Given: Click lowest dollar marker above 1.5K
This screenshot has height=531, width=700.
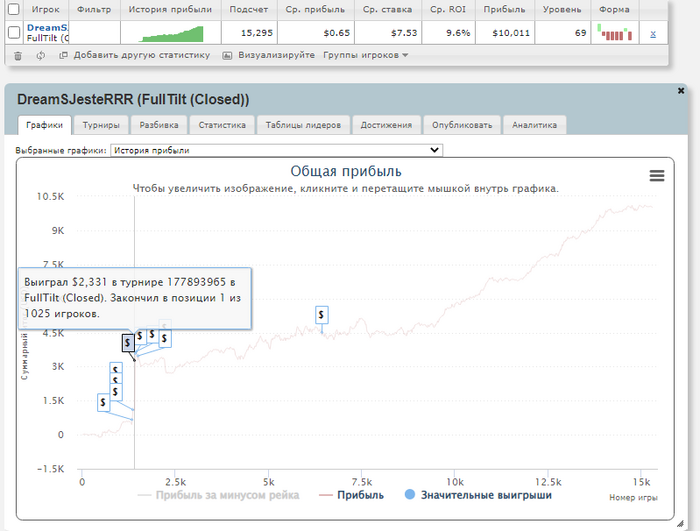Looking at the screenshot, I should (x=103, y=402).
